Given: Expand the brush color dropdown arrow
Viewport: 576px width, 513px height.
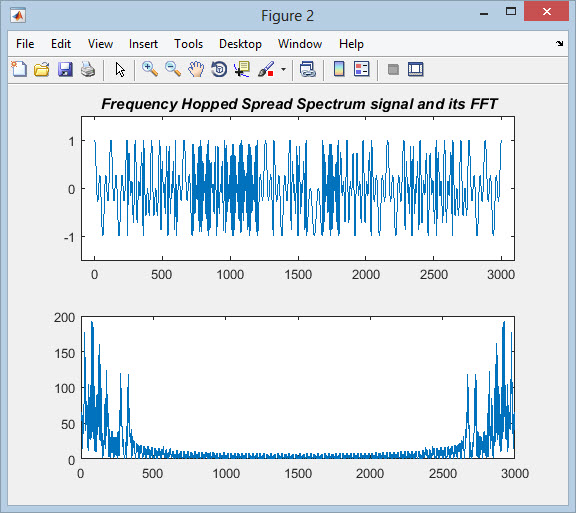Looking at the screenshot, I should (x=283, y=69).
